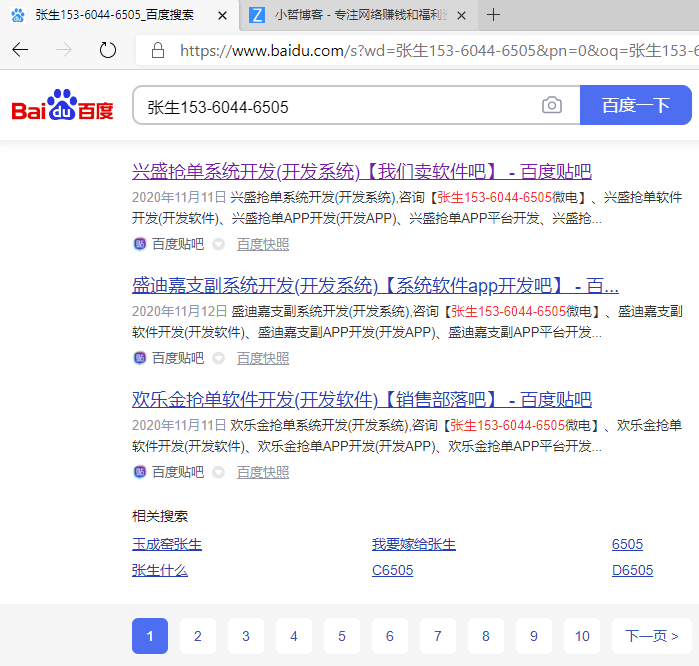Image resolution: width=699 pixels, height=666 pixels.
Task: Open the 欢乐金抢单软件开发 result link
Action: click(x=362, y=400)
